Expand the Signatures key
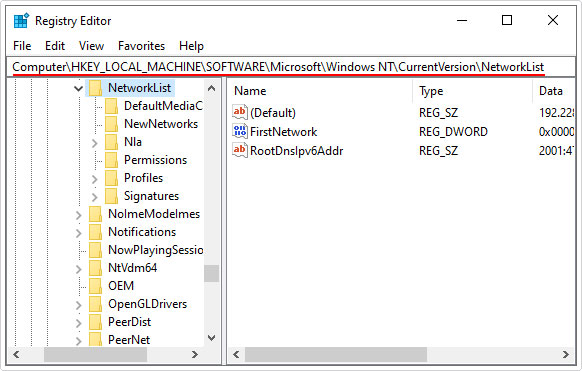582x371 pixels. (x=95, y=197)
